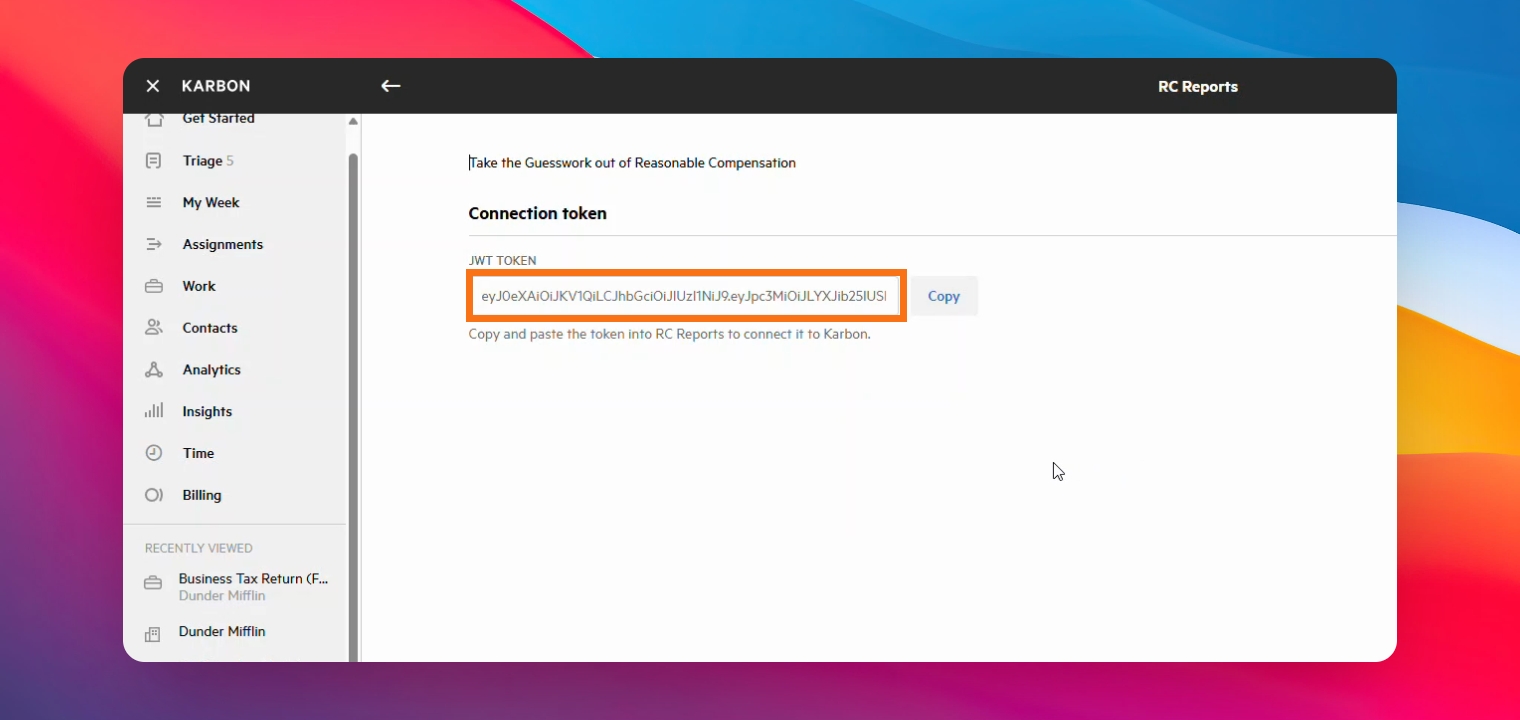The height and width of the screenshot is (720, 1520).
Task: Go back using the left arrow
Action: pyautogui.click(x=391, y=86)
